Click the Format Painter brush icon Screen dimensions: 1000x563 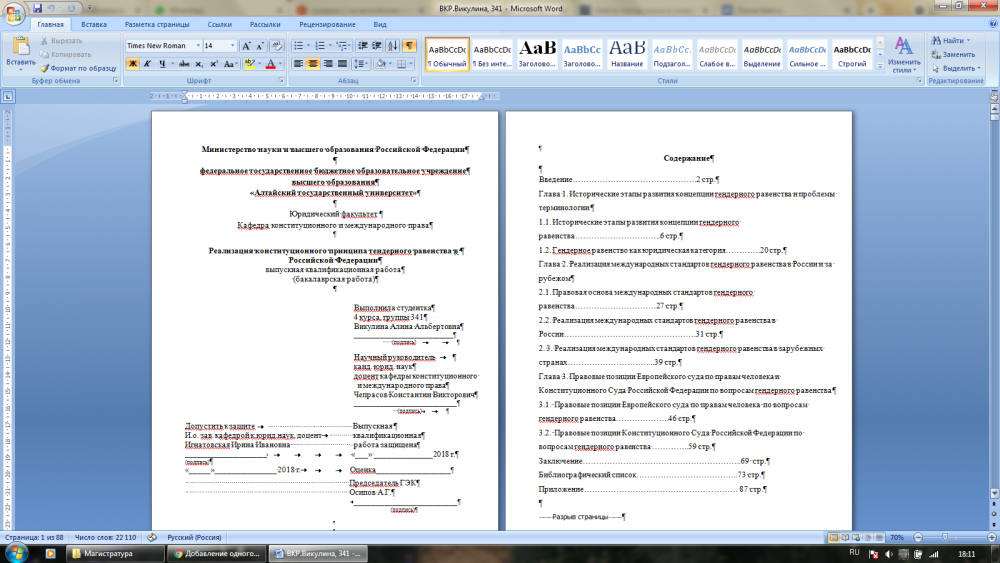45,68
